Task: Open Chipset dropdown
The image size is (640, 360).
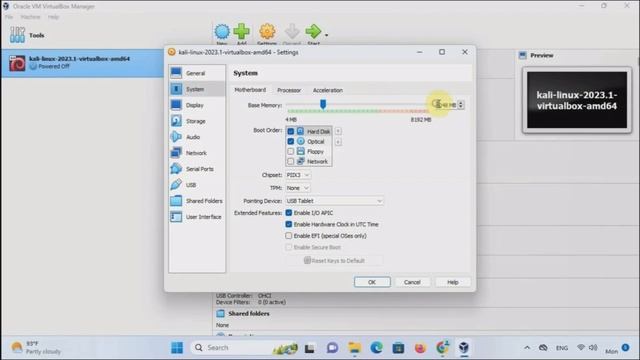Action: point(298,175)
